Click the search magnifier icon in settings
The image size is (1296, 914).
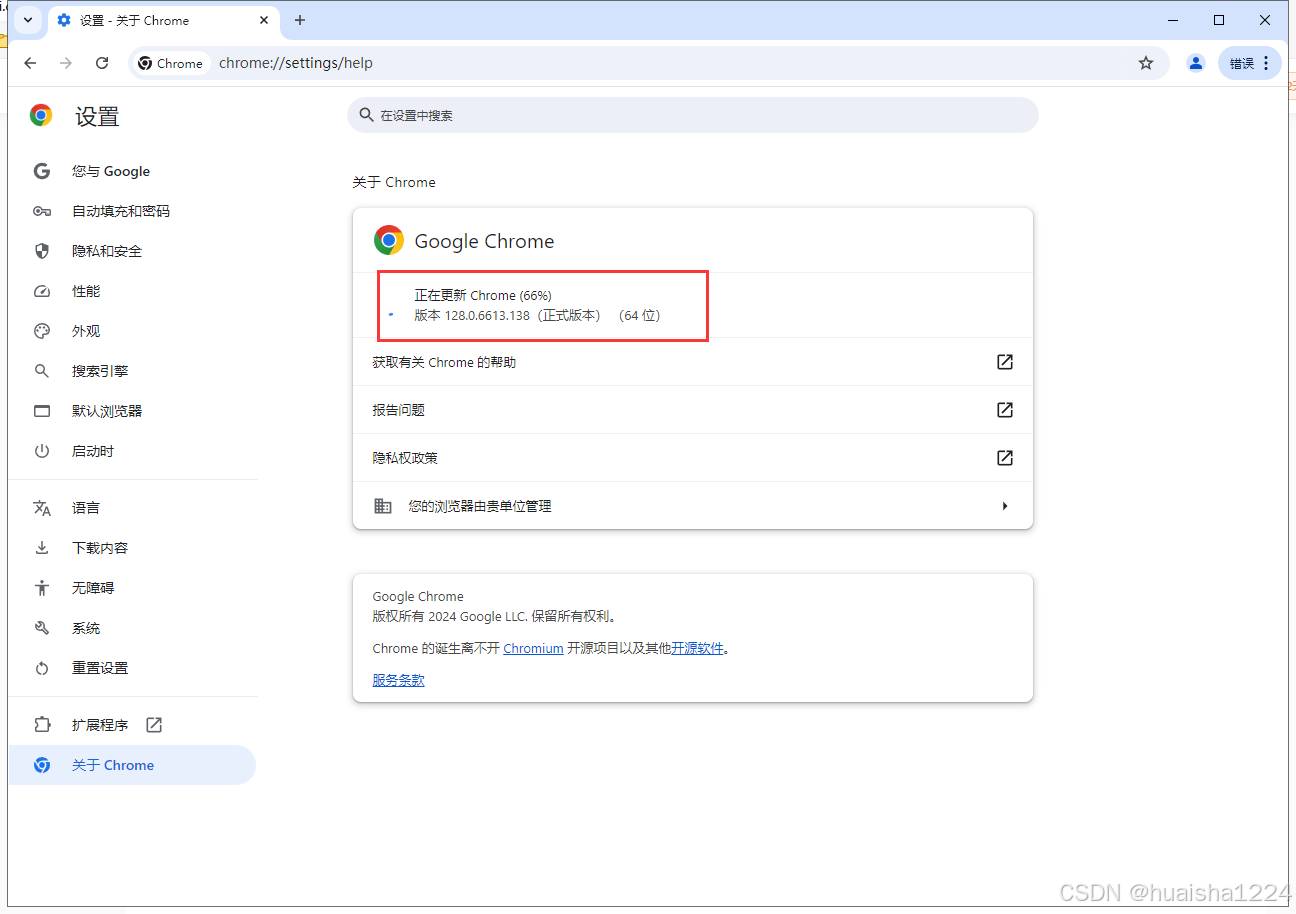[366, 115]
